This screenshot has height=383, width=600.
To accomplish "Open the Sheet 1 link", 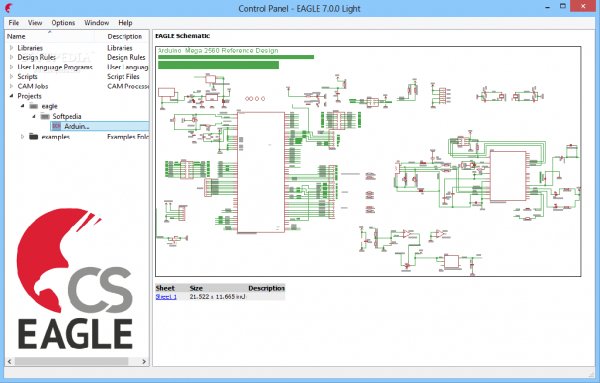I will 166,297.
